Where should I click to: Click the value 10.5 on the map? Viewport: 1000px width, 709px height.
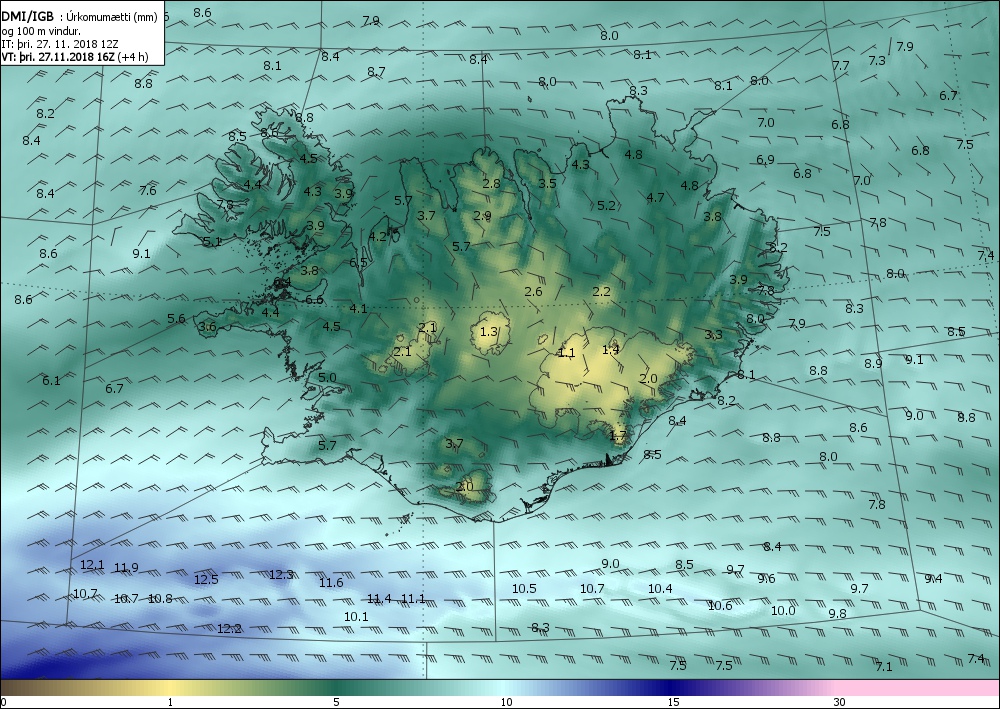tap(524, 589)
